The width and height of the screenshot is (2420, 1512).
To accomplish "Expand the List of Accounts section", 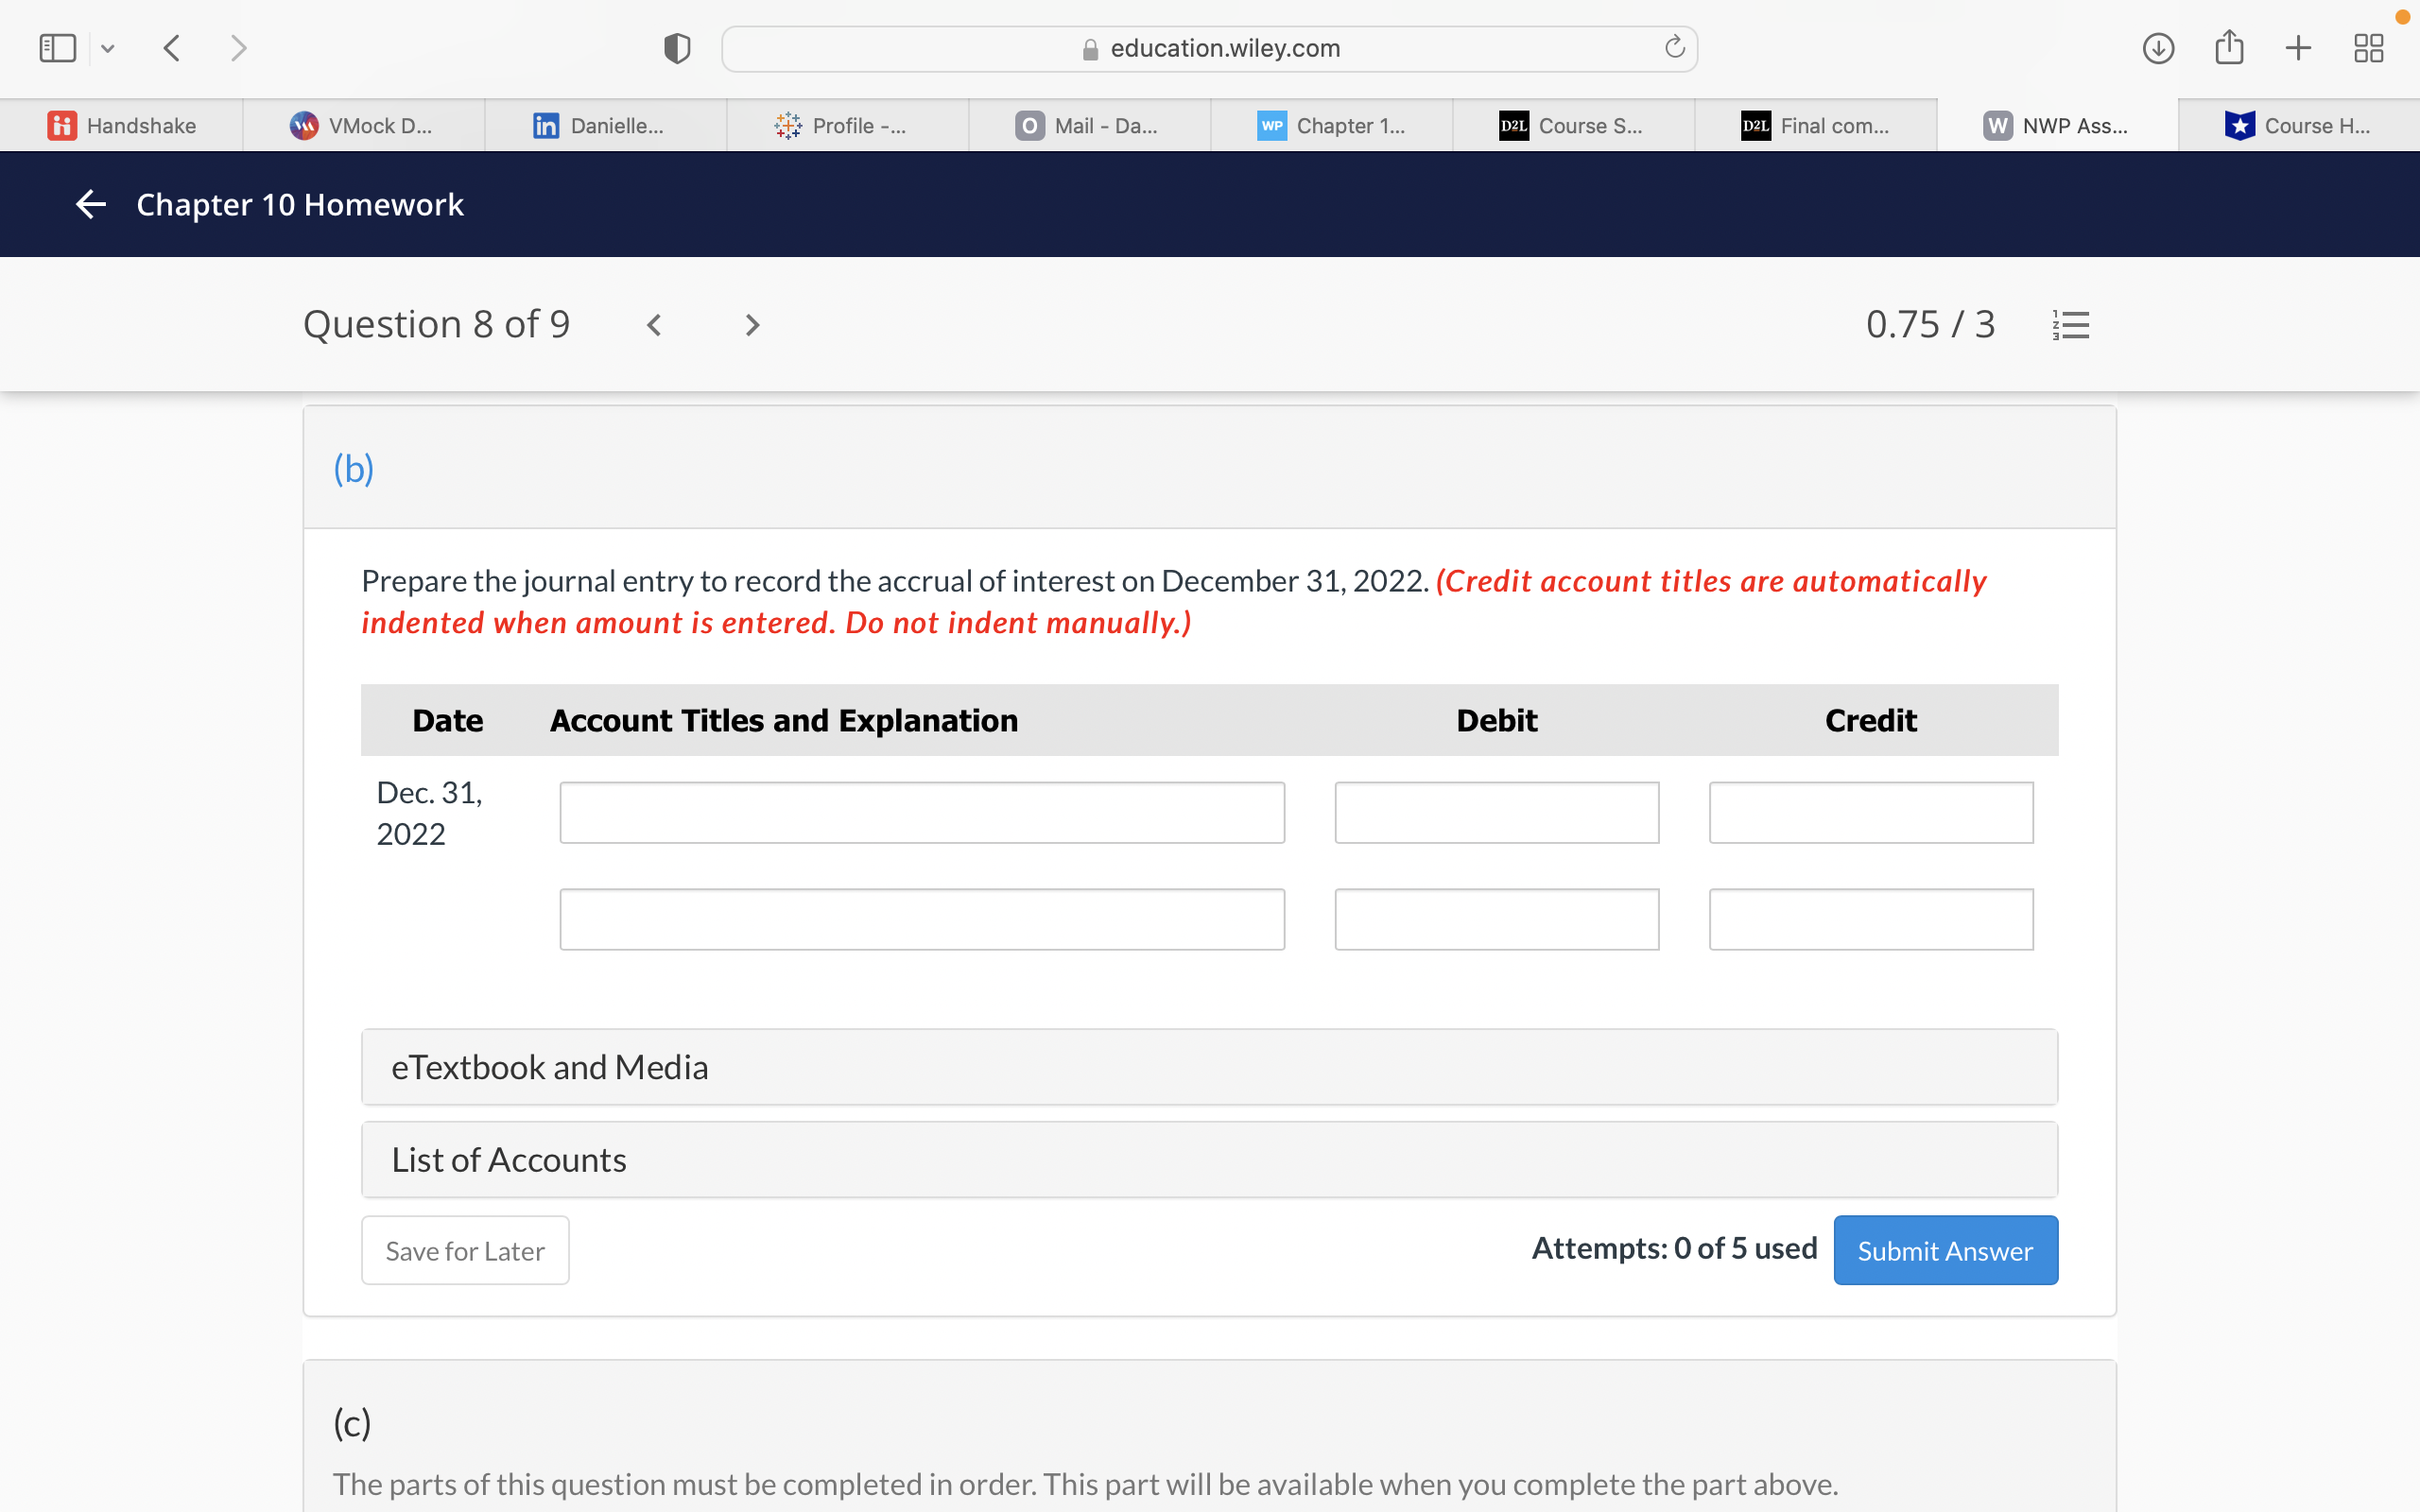I will point(1209,1159).
